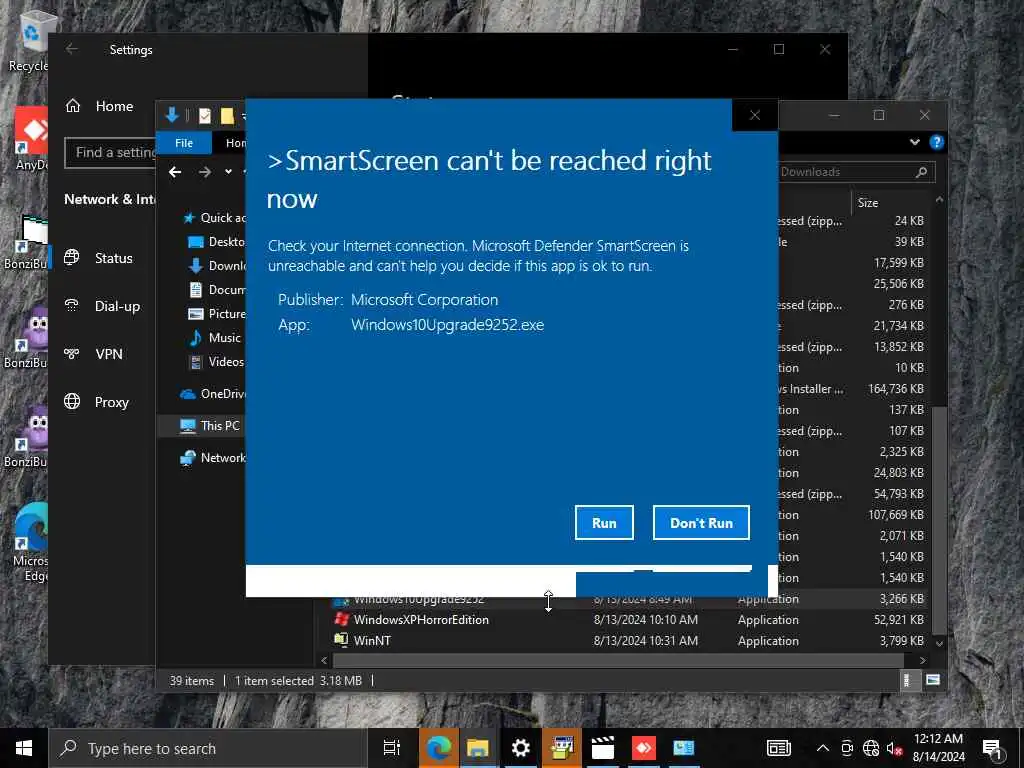
Task: Close the SmartScreen dialog with X
Action: 755,116
